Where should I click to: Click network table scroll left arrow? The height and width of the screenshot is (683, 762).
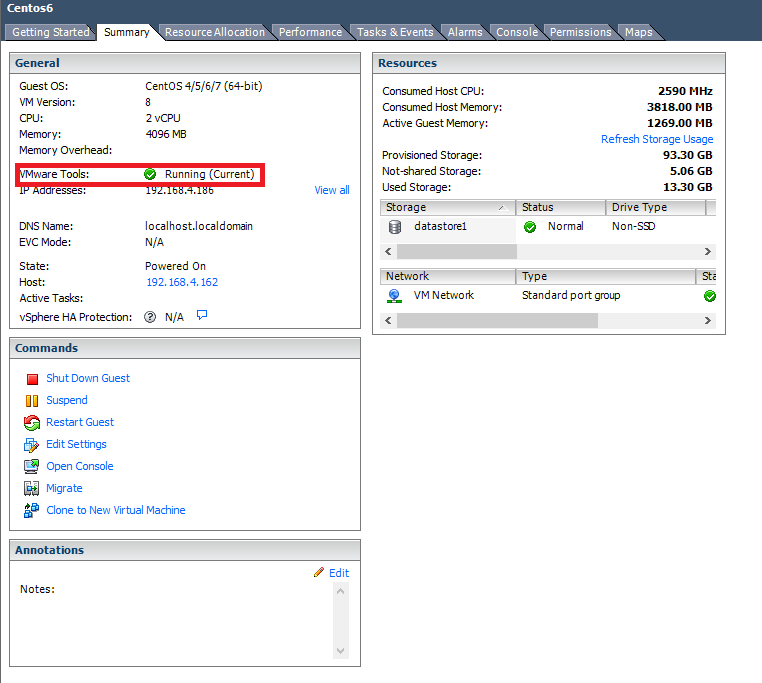(x=388, y=320)
